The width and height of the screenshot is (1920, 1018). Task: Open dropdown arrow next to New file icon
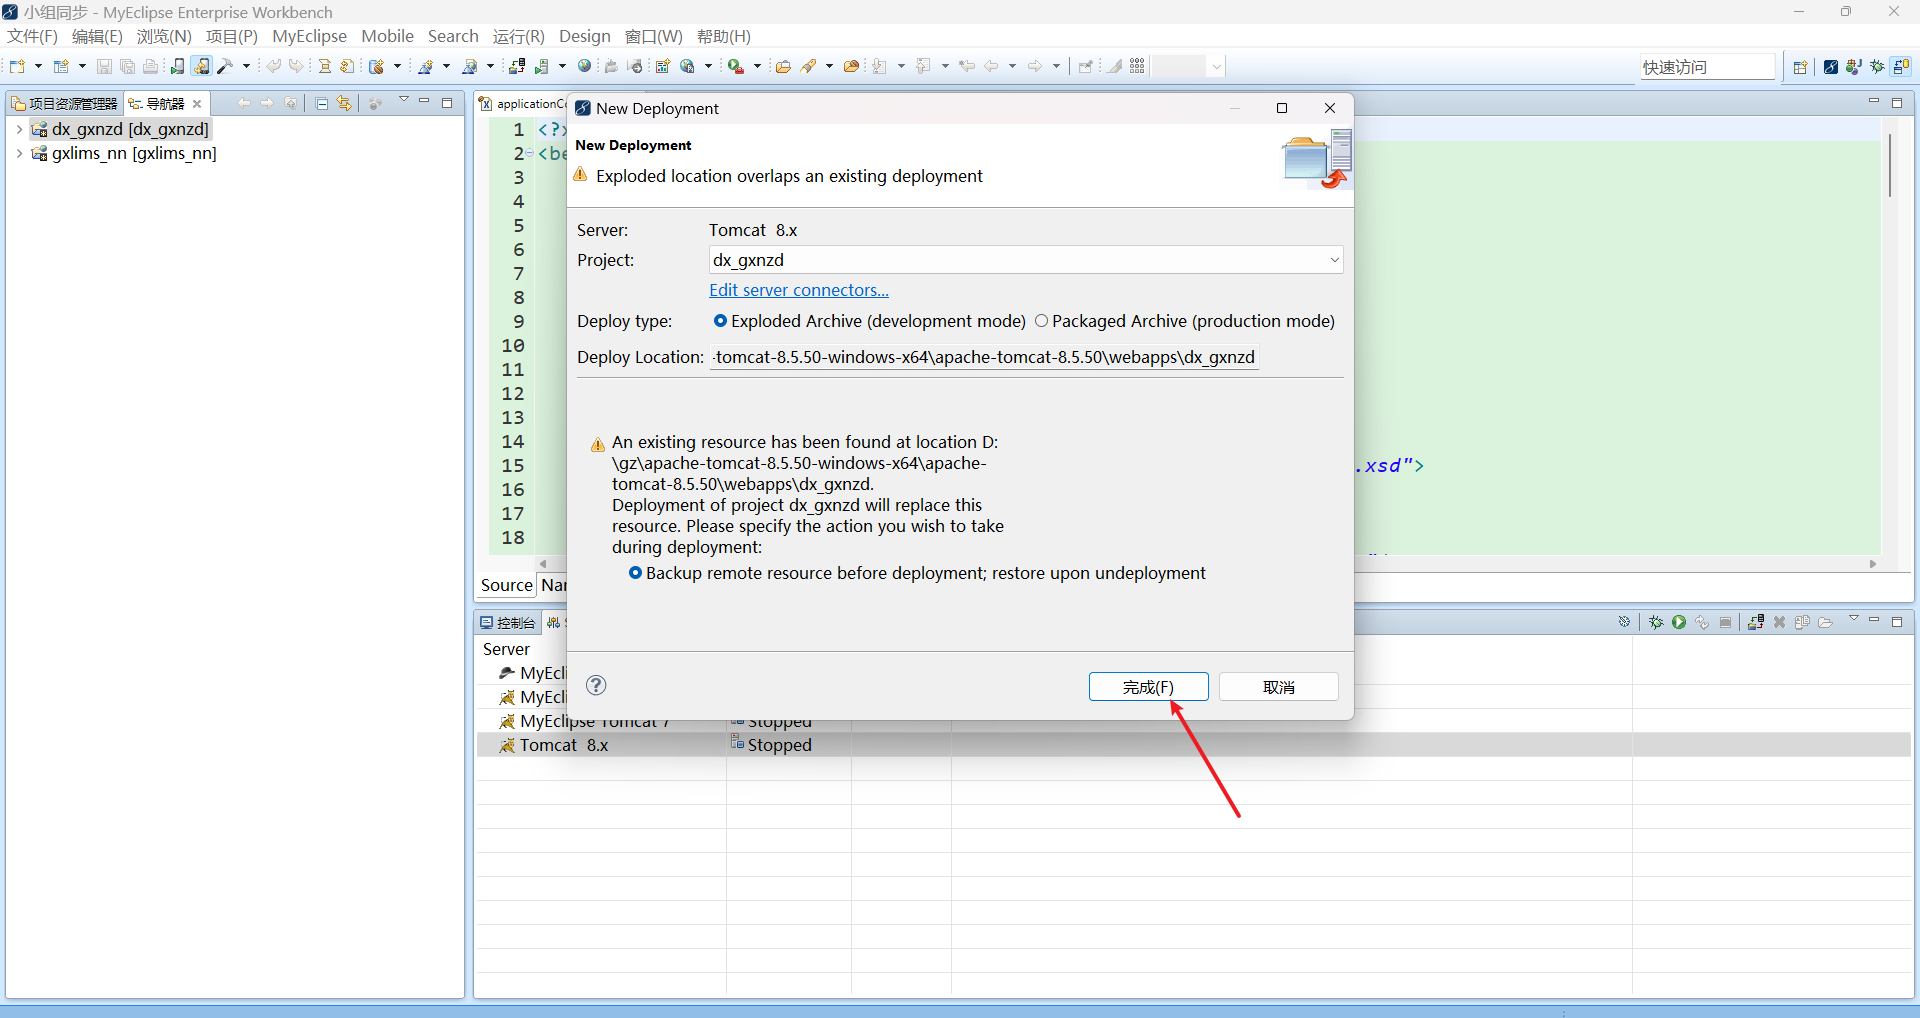(38, 67)
